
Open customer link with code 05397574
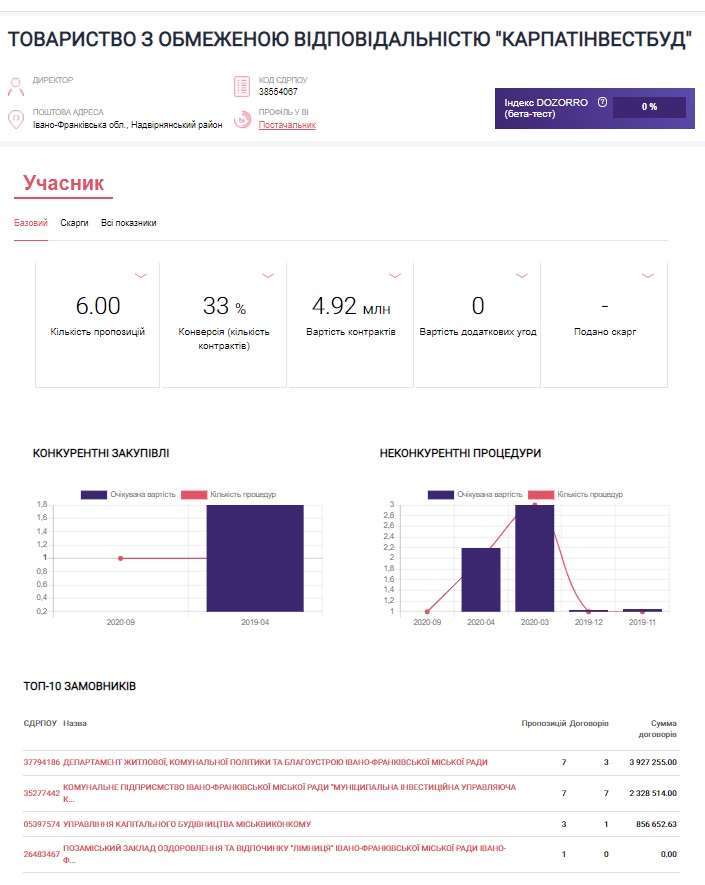coord(41,824)
